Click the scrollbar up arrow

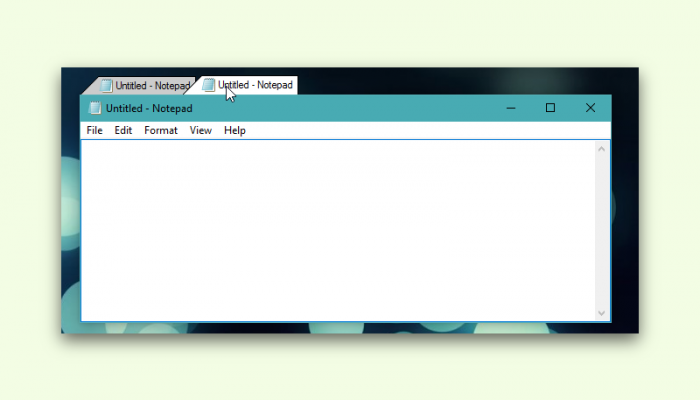tap(601, 149)
